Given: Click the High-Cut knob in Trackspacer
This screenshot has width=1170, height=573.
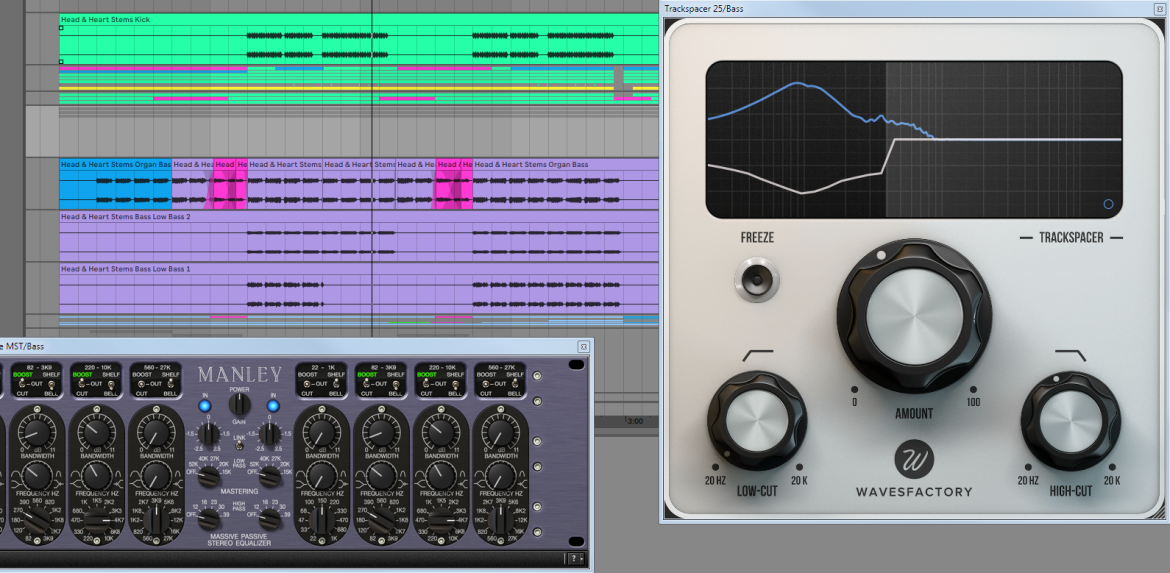Looking at the screenshot, I should click(x=1070, y=422).
